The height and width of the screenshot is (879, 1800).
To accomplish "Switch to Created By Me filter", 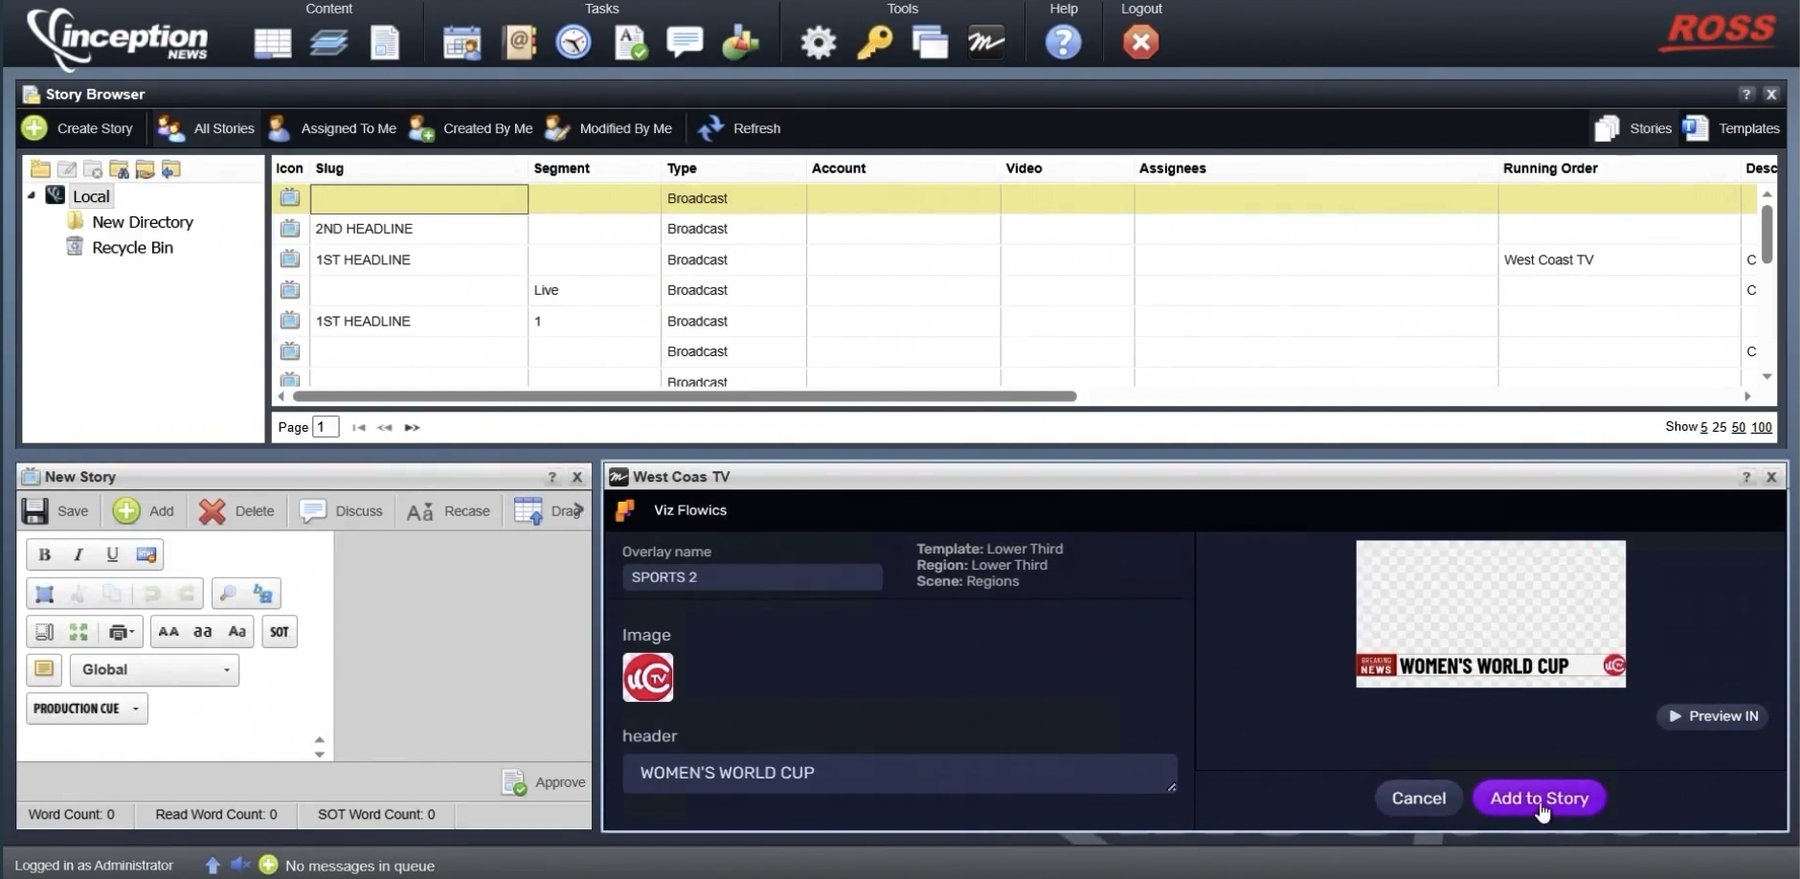I will [x=472, y=128].
